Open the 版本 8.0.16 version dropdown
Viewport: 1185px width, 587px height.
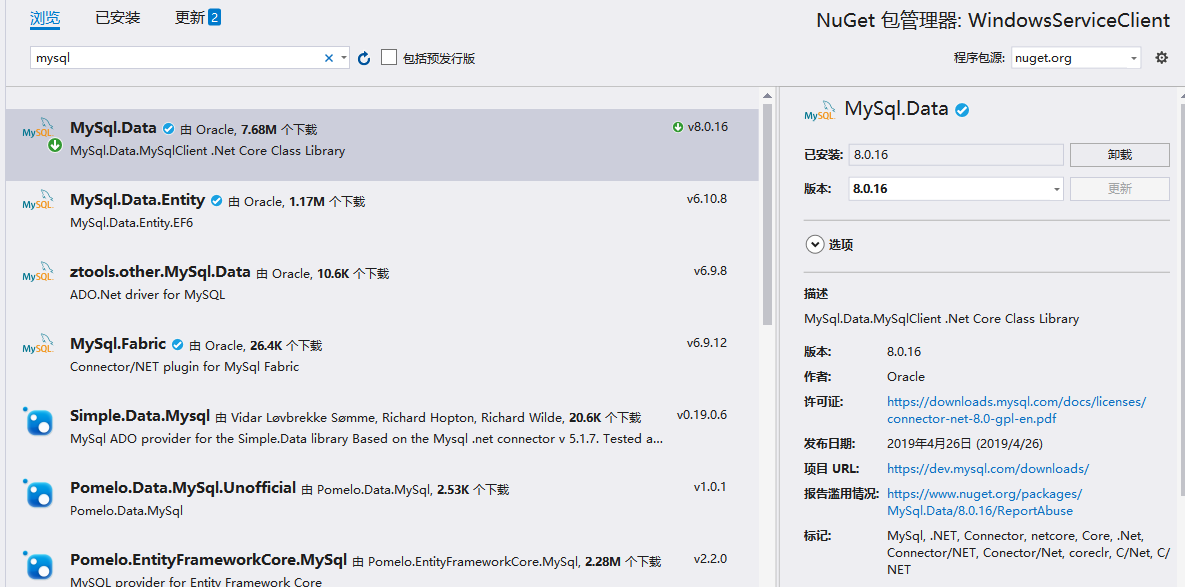coord(956,189)
